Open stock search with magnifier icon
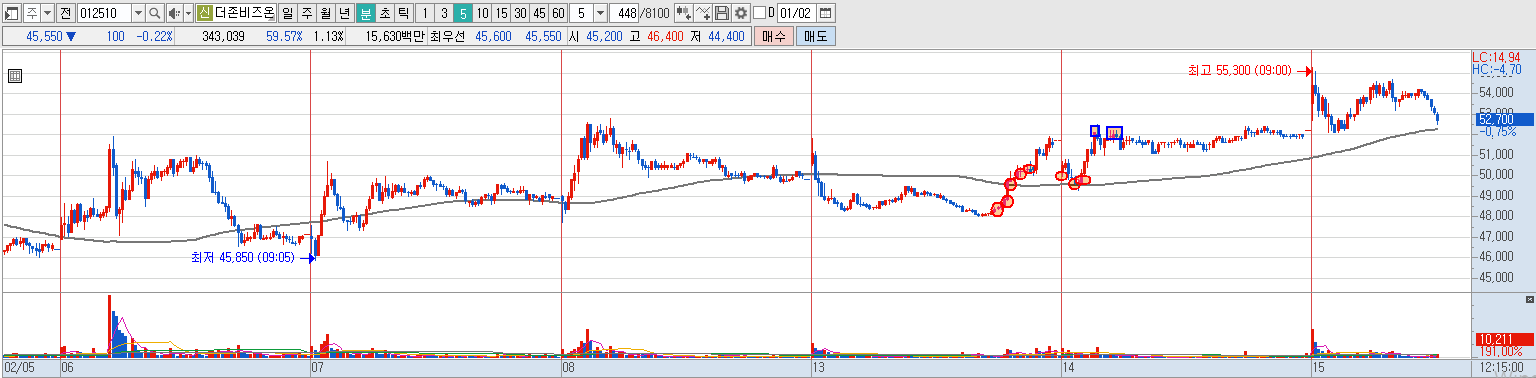Image resolution: width=1536 pixels, height=378 pixels. pyautogui.click(x=155, y=13)
